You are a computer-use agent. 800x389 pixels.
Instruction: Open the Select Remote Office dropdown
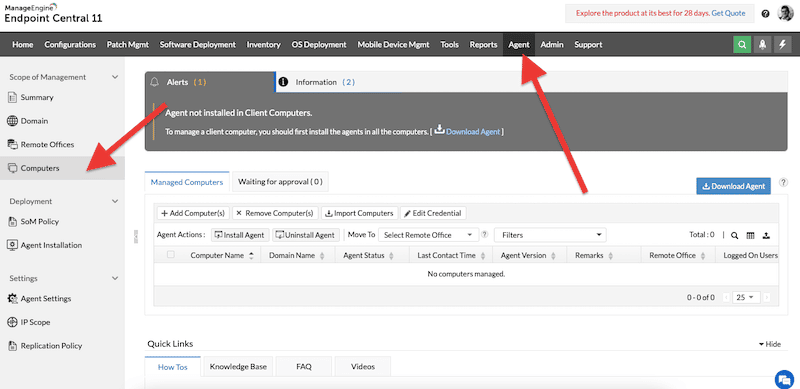[x=429, y=235]
